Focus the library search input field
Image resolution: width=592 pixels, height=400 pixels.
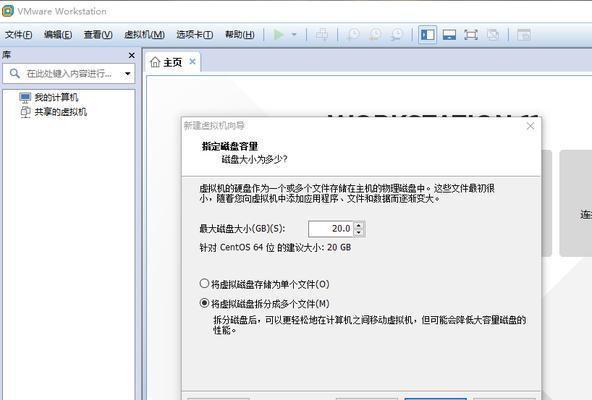69,73
